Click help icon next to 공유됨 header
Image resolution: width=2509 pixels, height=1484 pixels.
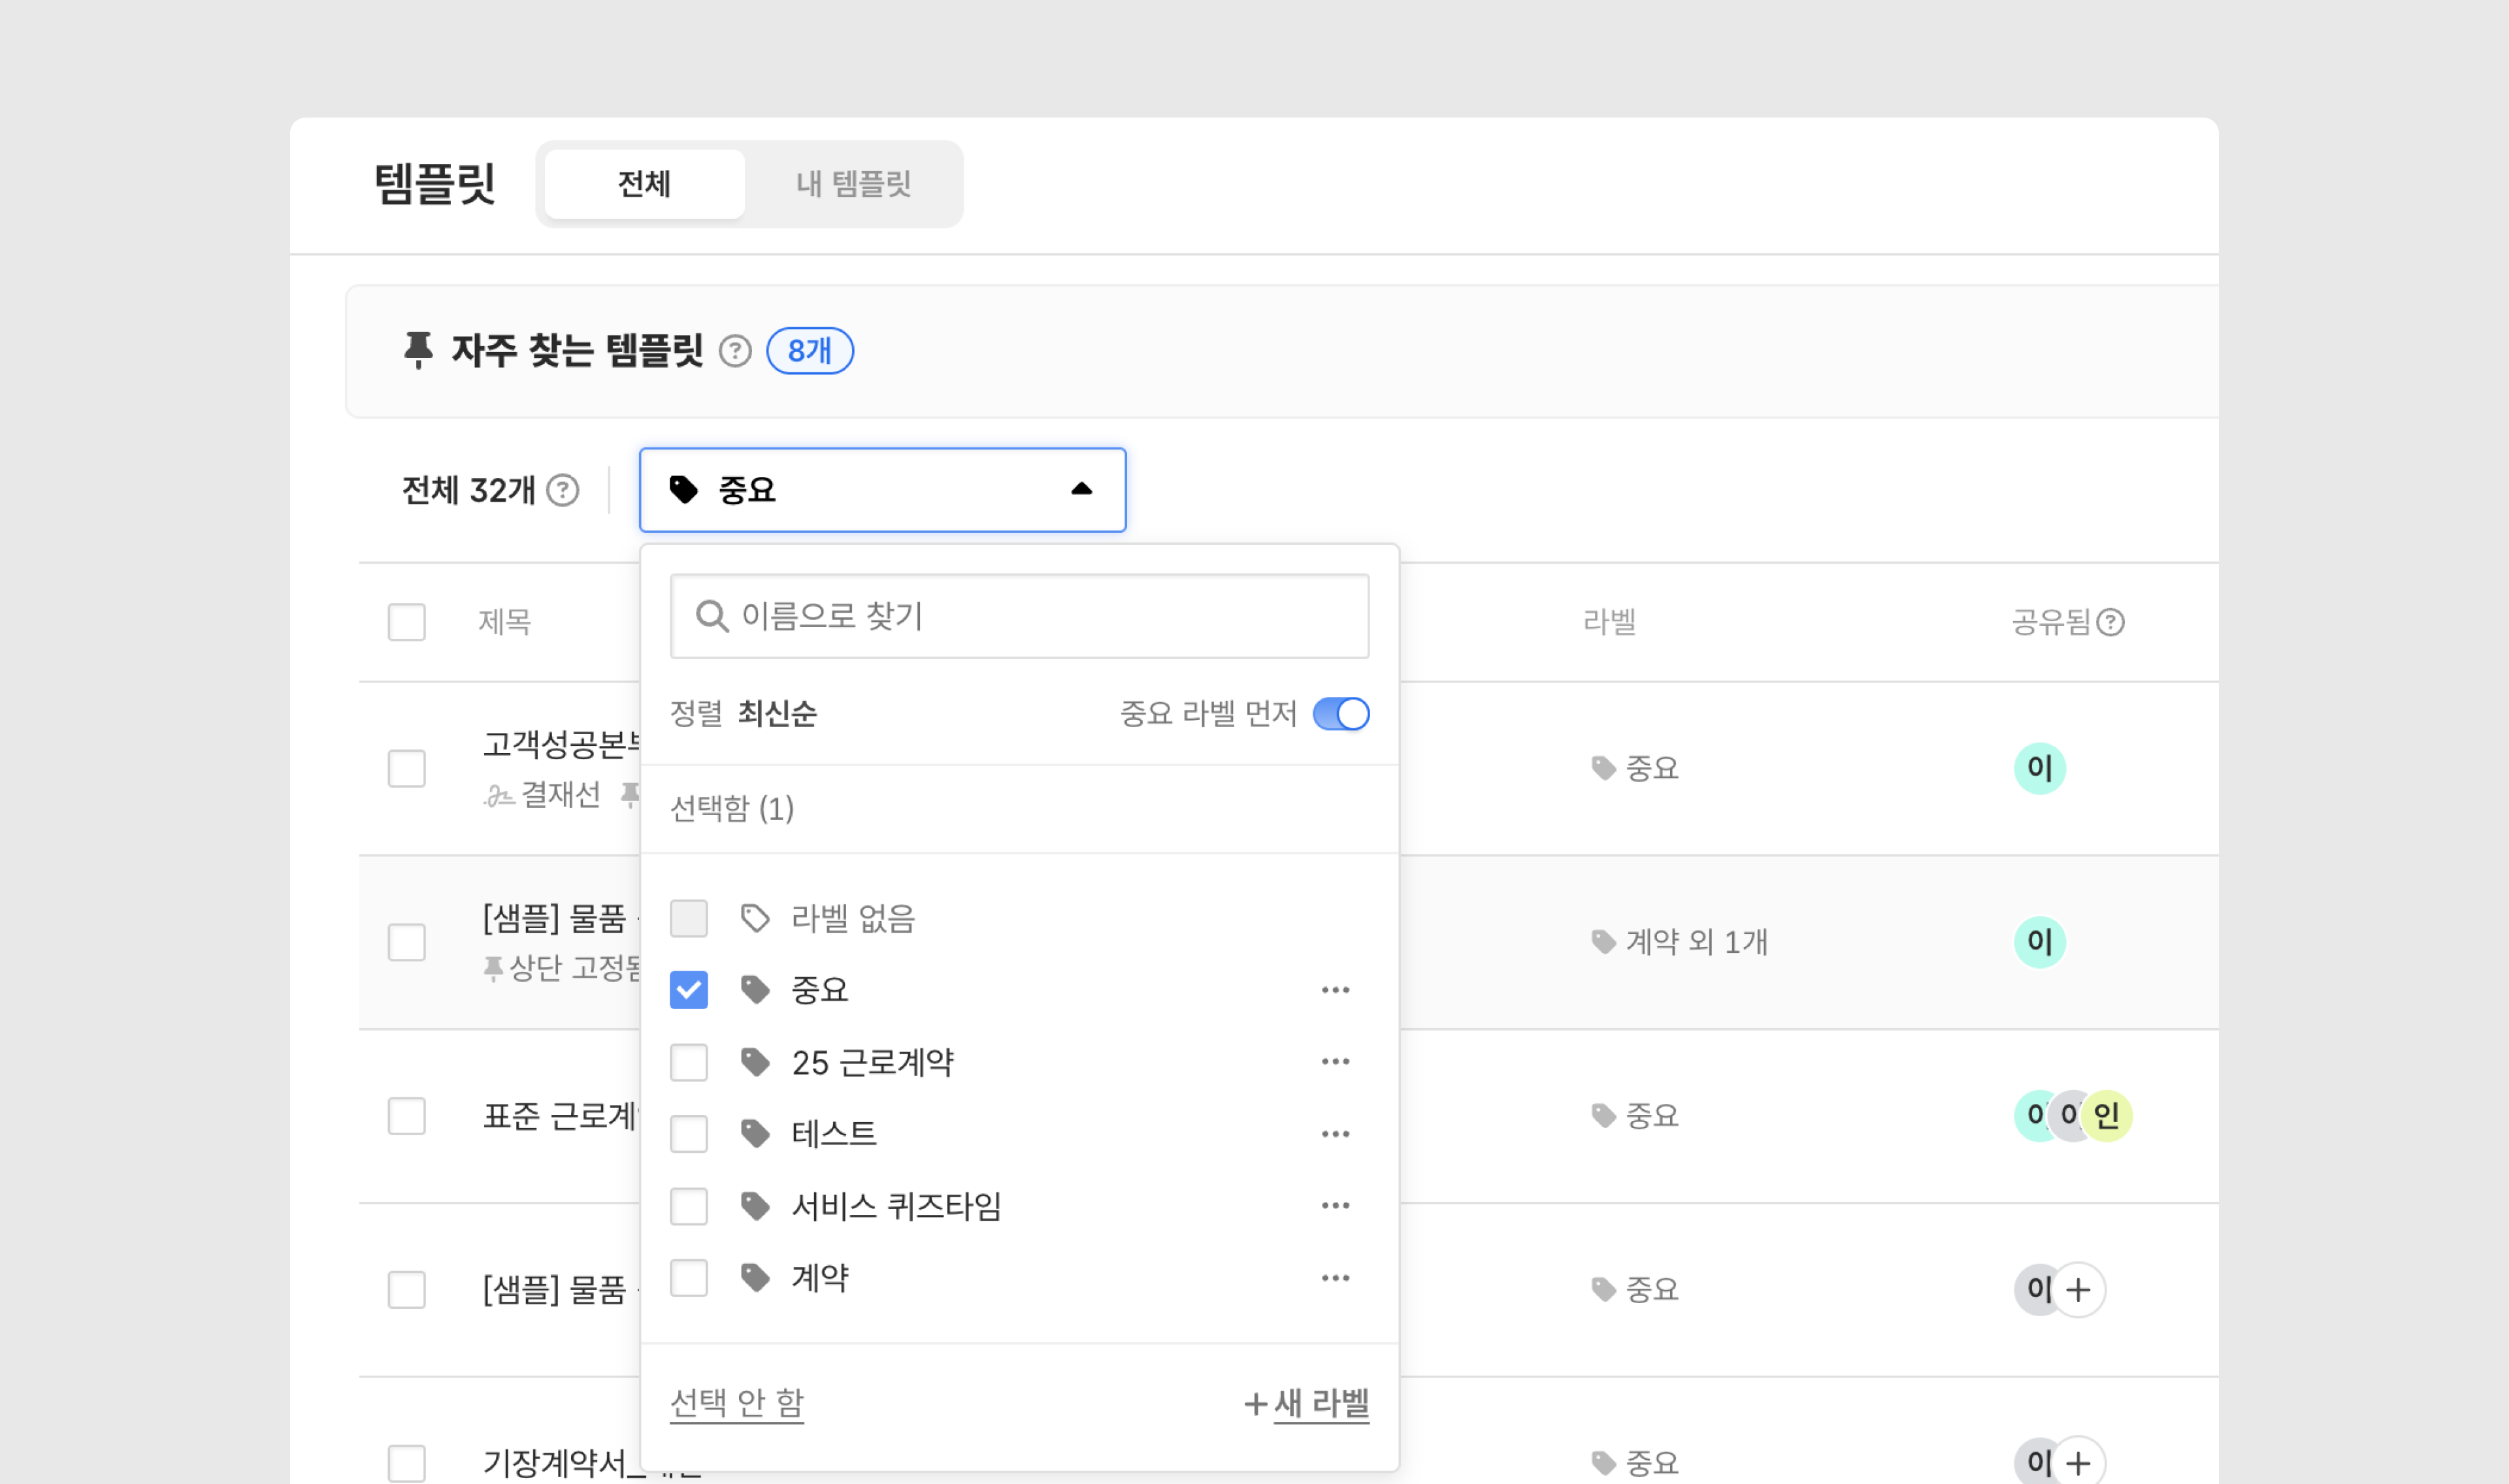tap(2110, 622)
